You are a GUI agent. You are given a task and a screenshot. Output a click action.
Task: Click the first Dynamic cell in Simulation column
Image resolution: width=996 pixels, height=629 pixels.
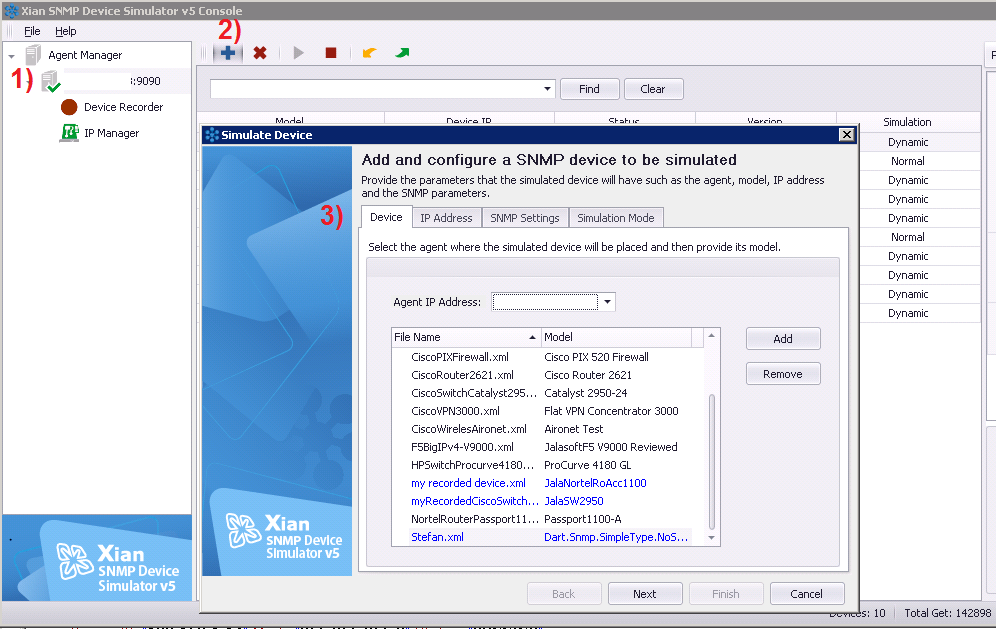tap(908, 142)
